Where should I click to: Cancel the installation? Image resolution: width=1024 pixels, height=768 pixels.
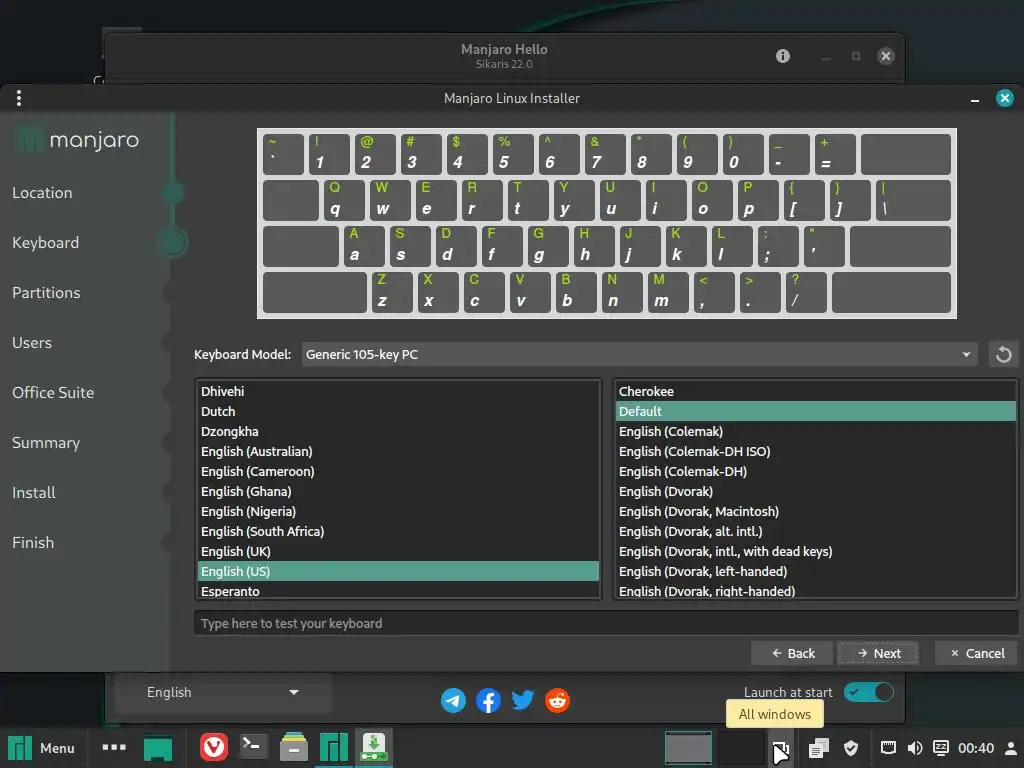[977, 653]
